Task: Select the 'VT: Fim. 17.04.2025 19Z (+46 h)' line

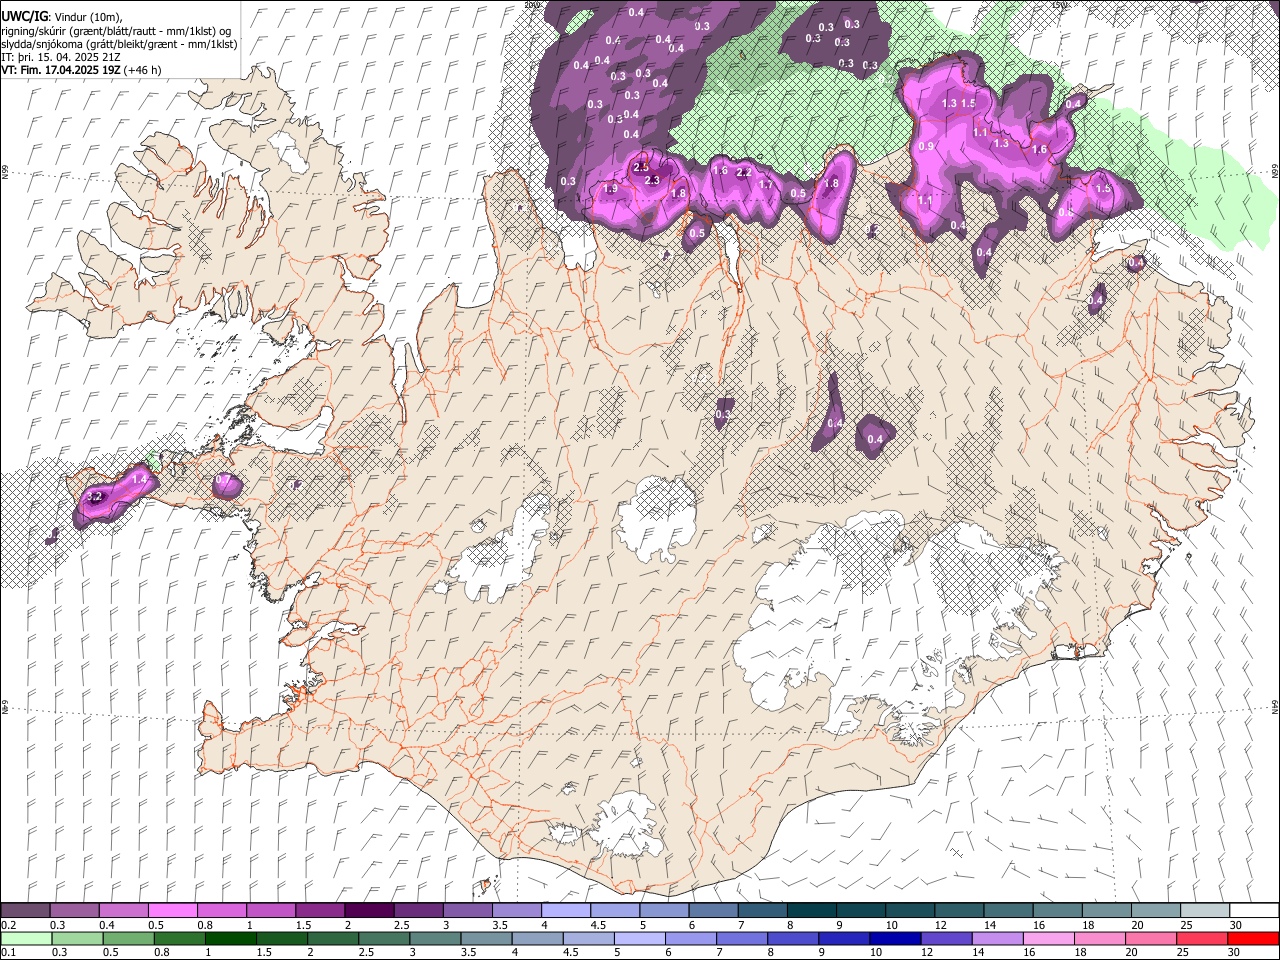Action: point(81,70)
